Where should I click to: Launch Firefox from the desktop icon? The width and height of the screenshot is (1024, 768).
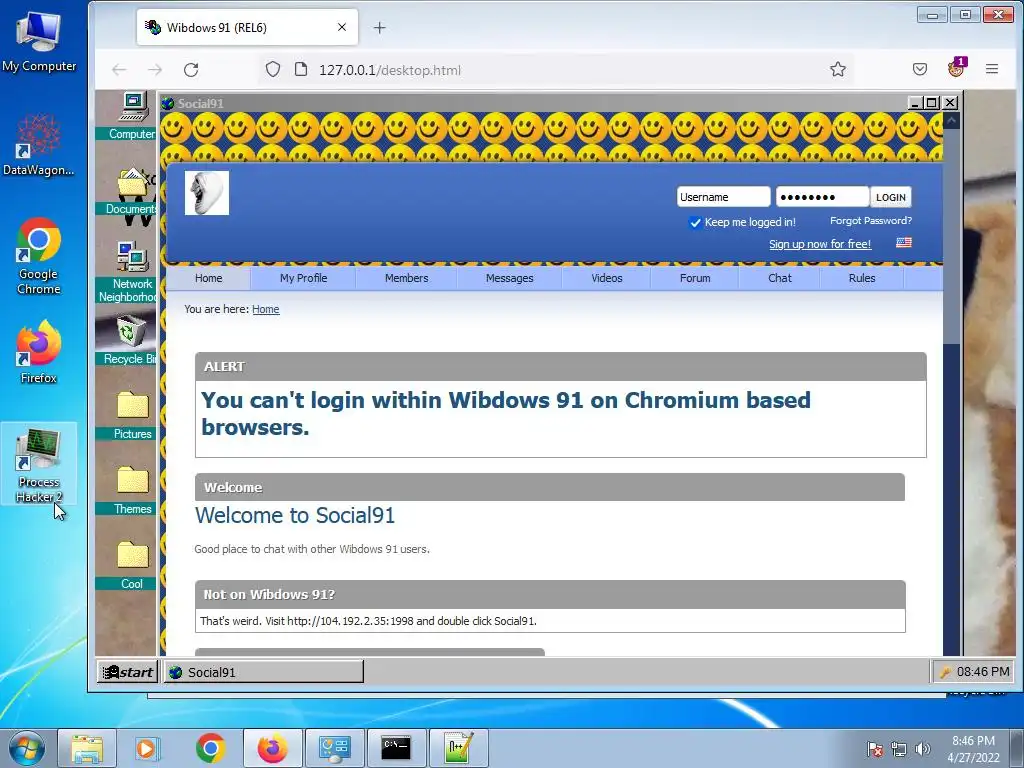click(x=39, y=351)
